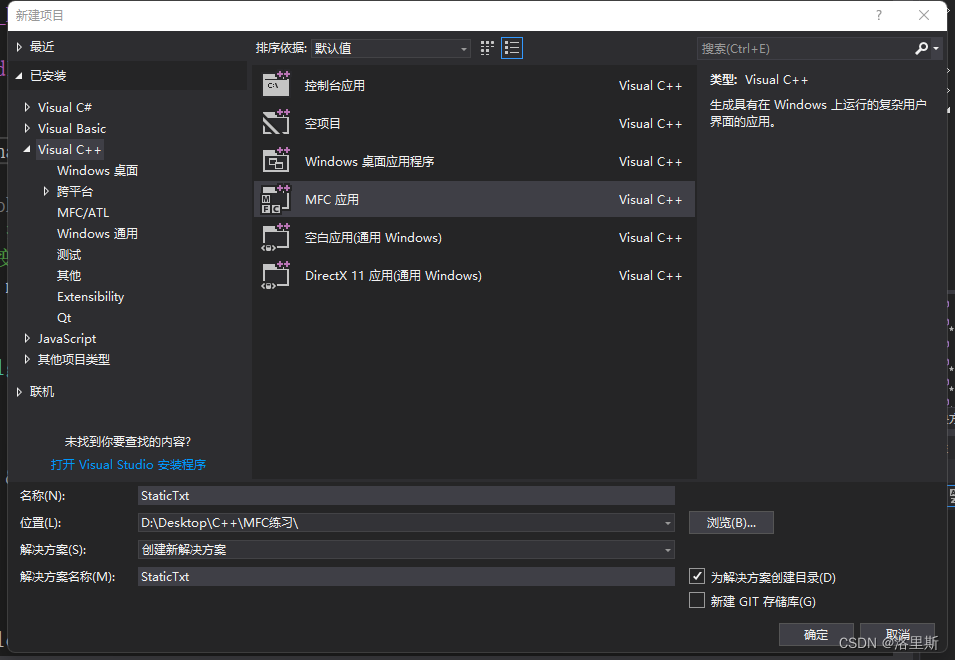
Task: Switch to small icons grid view
Action: (487, 48)
